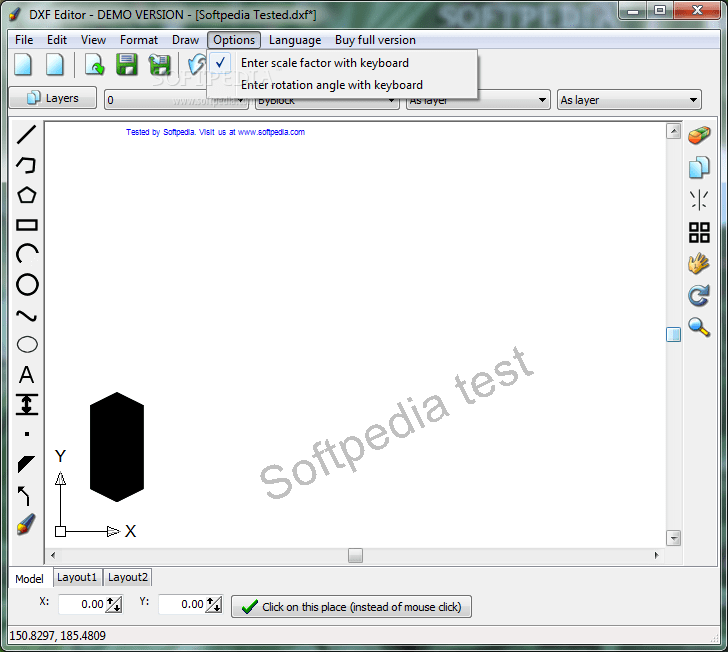
Task: Select the Dimension tool
Action: pyautogui.click(x=26, y=404)
